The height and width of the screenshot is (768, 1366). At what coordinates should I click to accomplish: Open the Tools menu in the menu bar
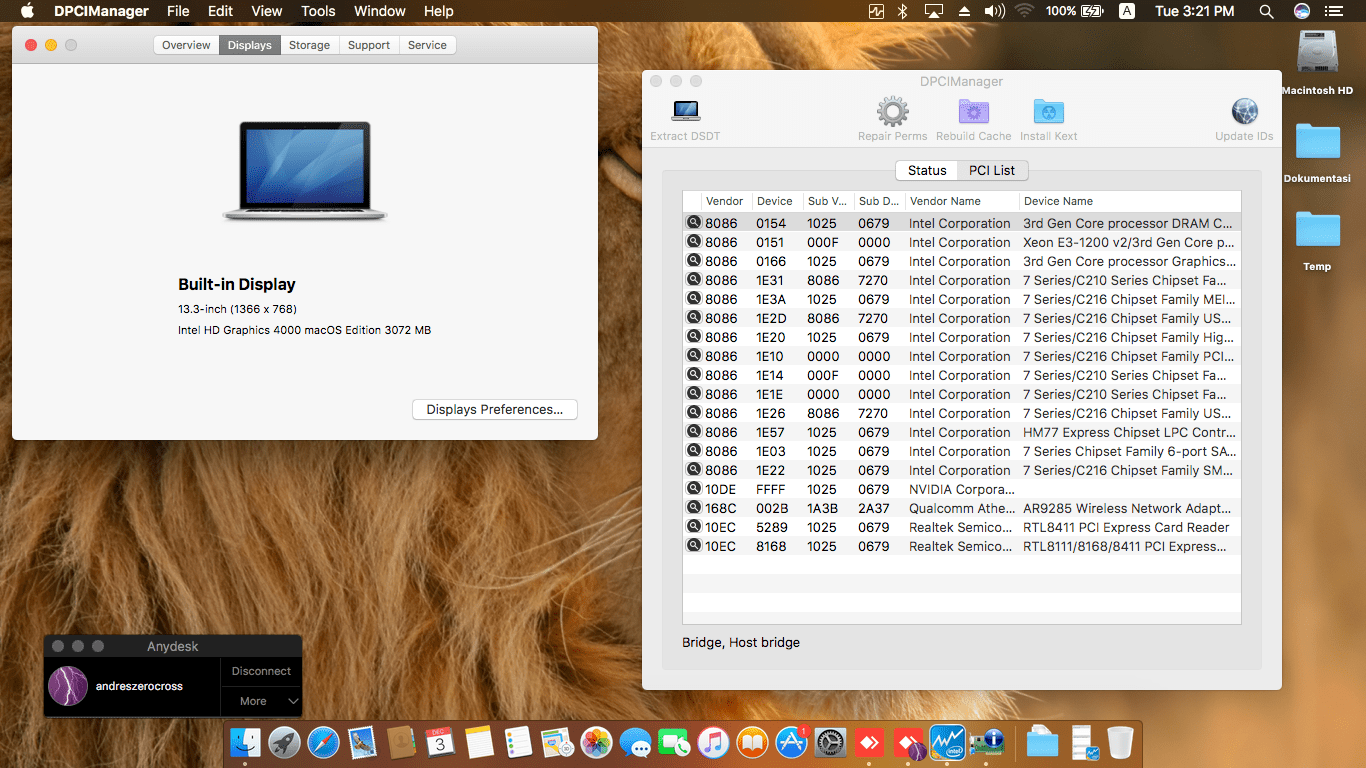pyautogui.click(x=318, y=11)
